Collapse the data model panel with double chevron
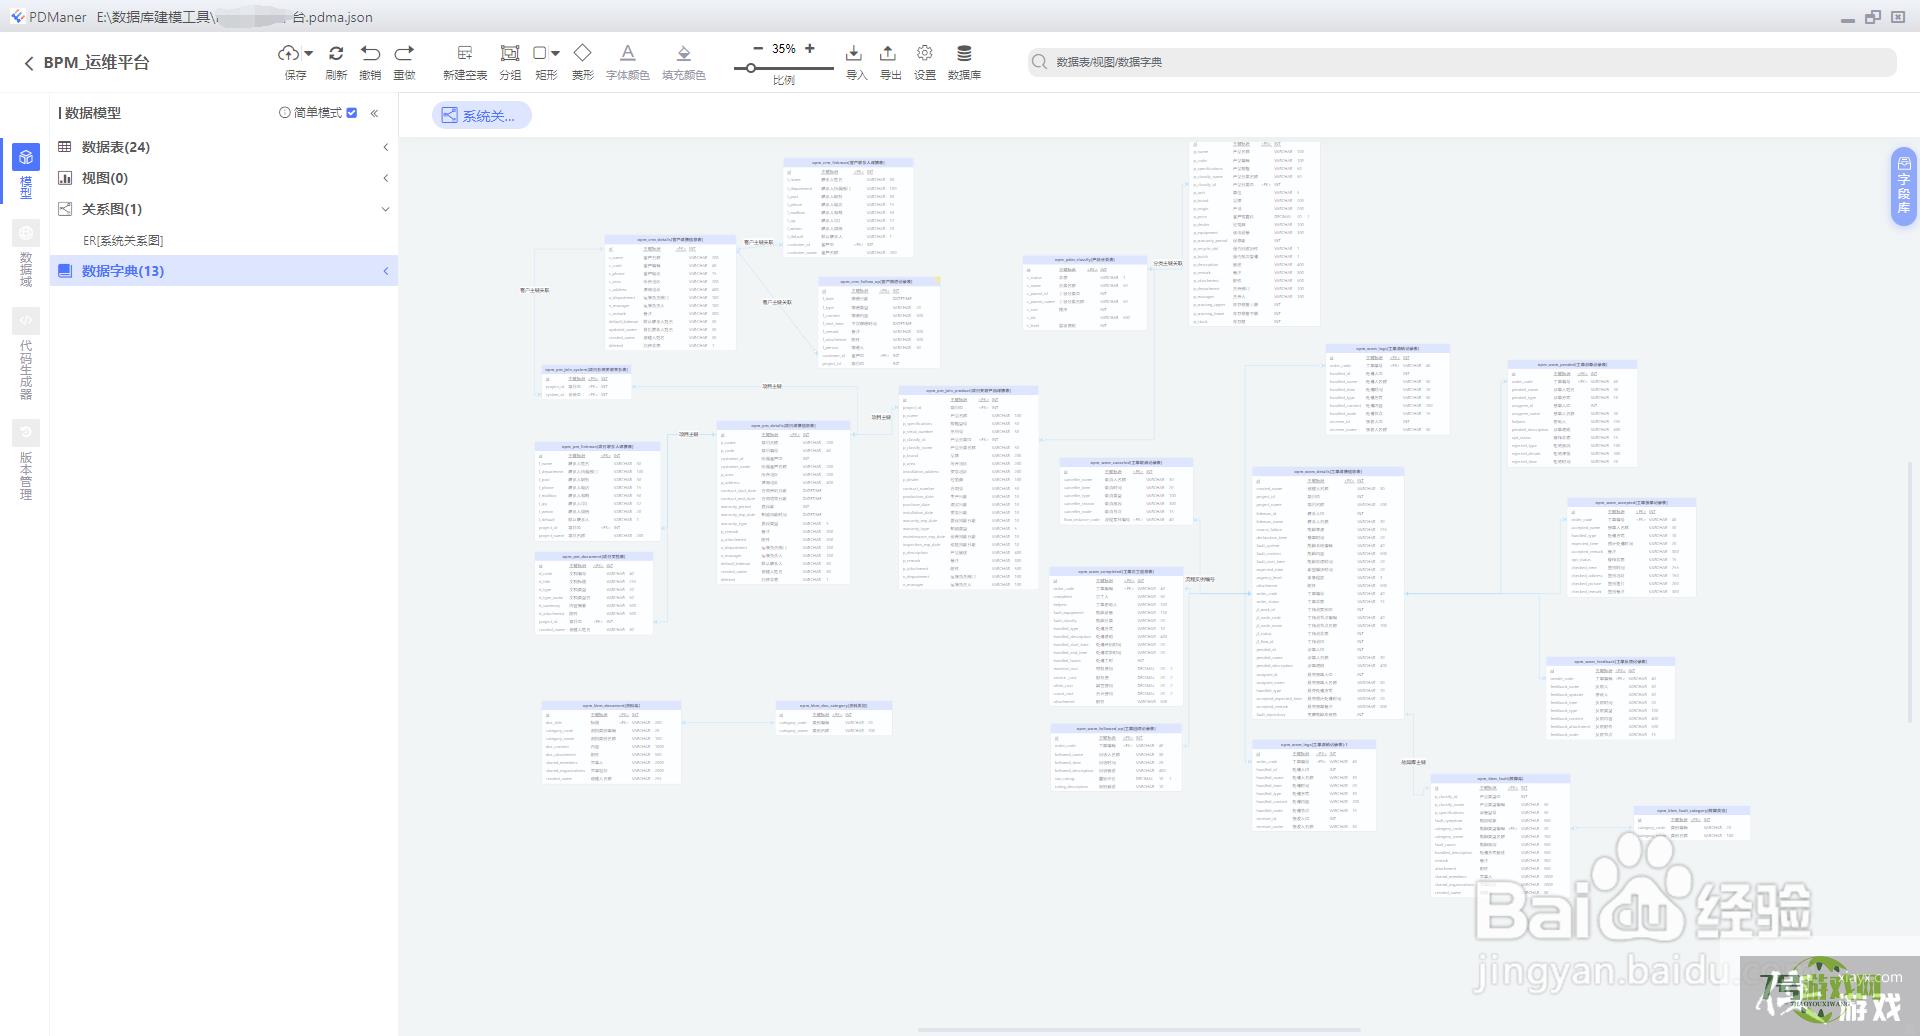This screenshot has width=1920, height=1036. (374, 113)
